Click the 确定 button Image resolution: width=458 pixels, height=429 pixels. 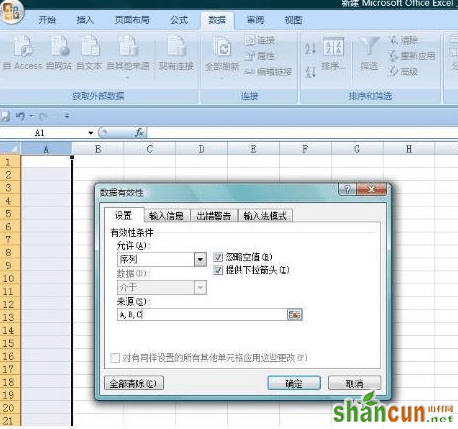tap(294, 383)
